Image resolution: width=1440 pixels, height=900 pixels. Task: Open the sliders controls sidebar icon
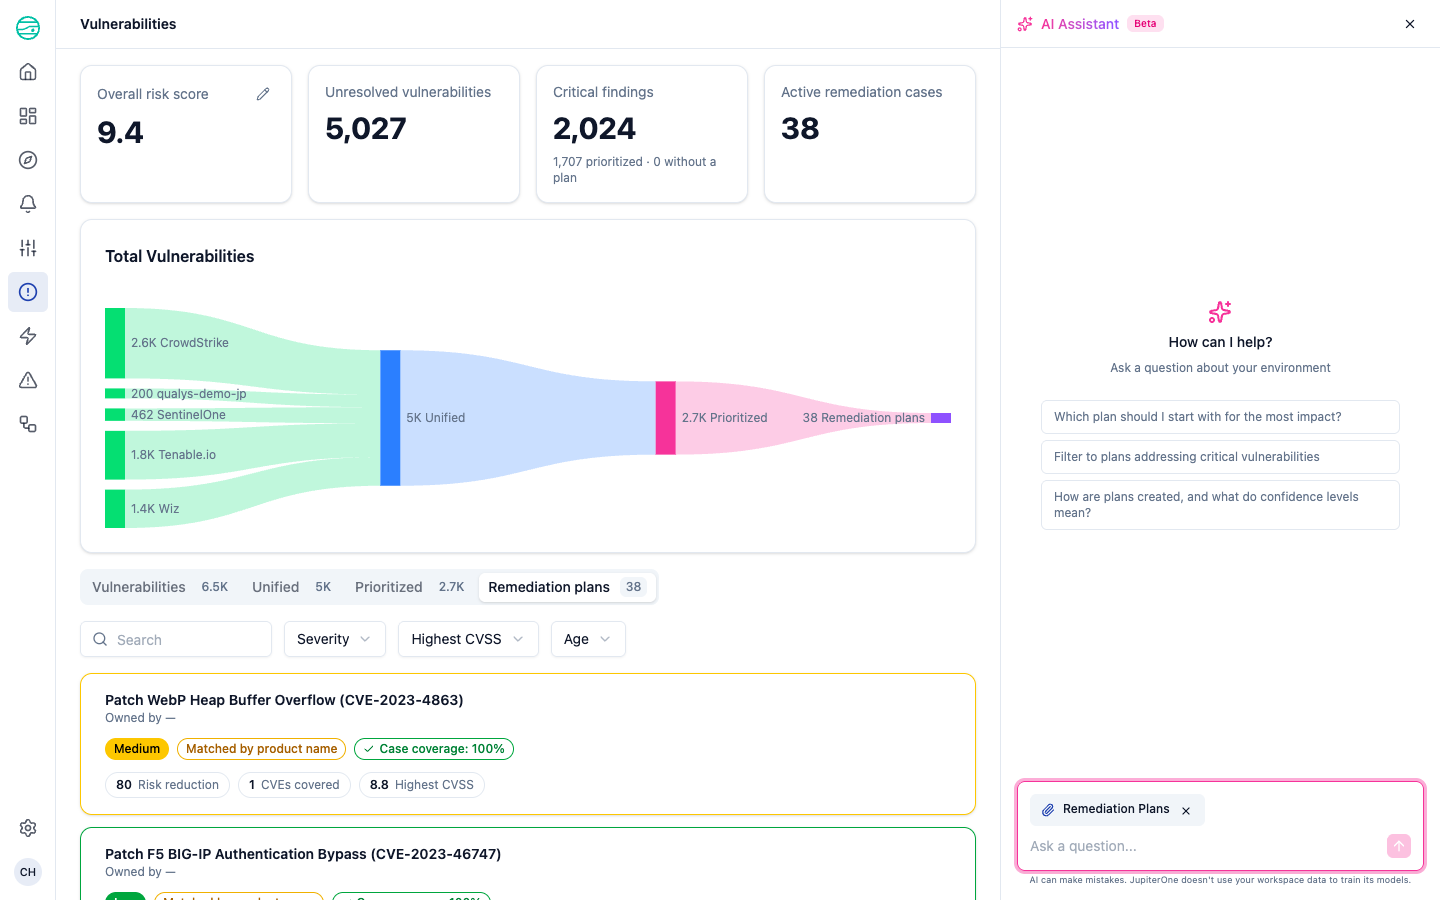click(x=28, y=248)
